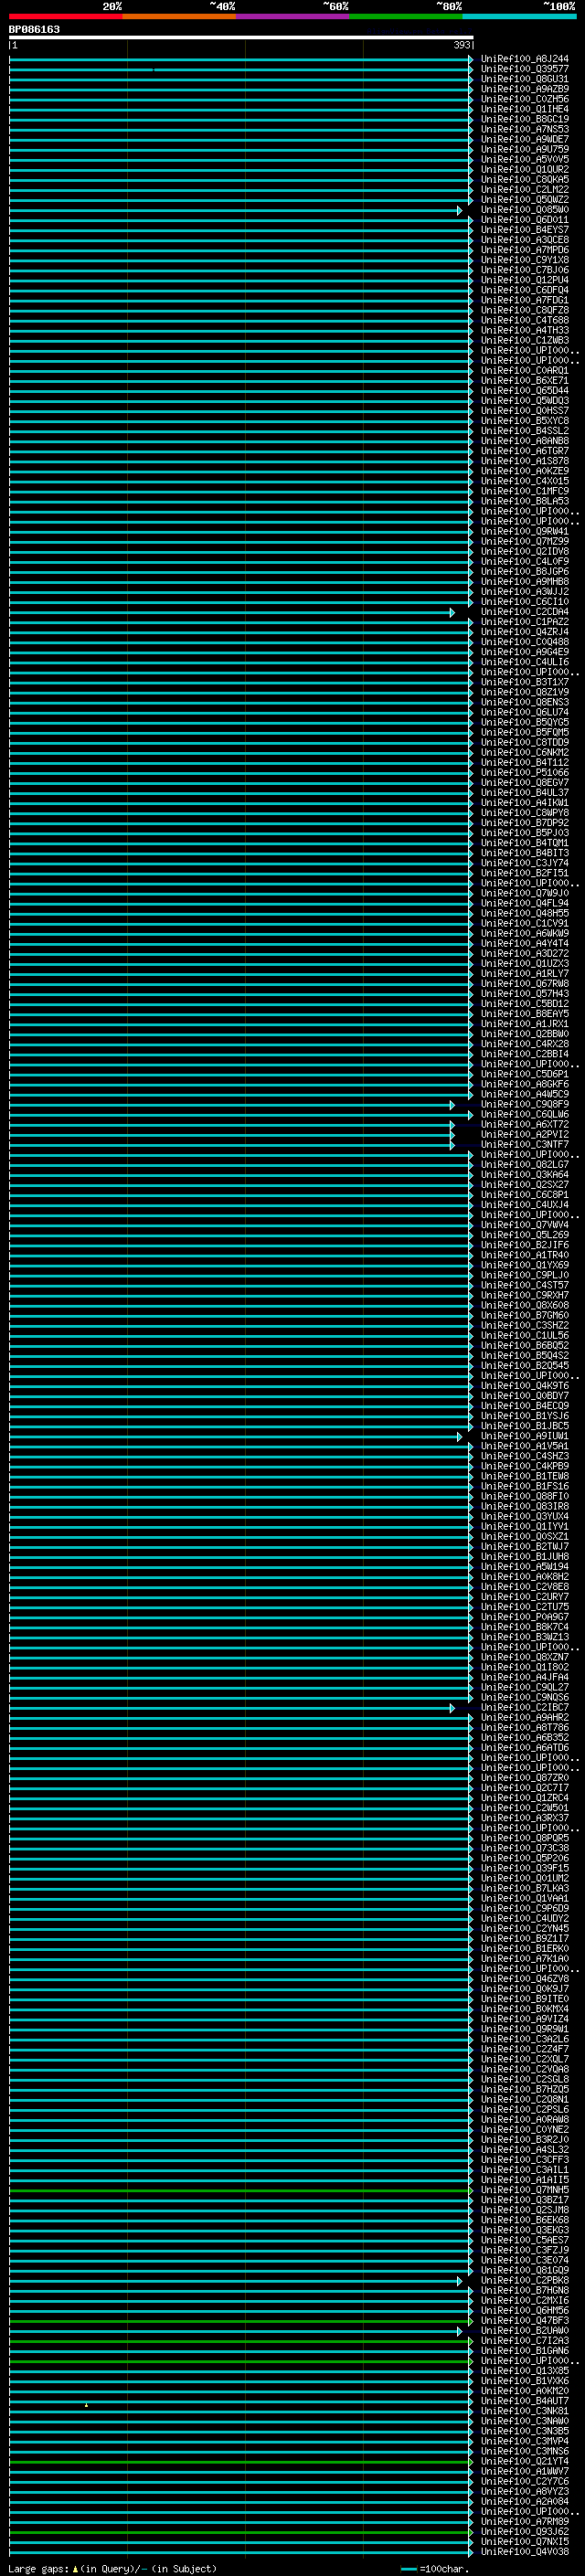Select hit UniRef100_A6B352
This screenshot has width=585, height=2576.
point(525,1738)
